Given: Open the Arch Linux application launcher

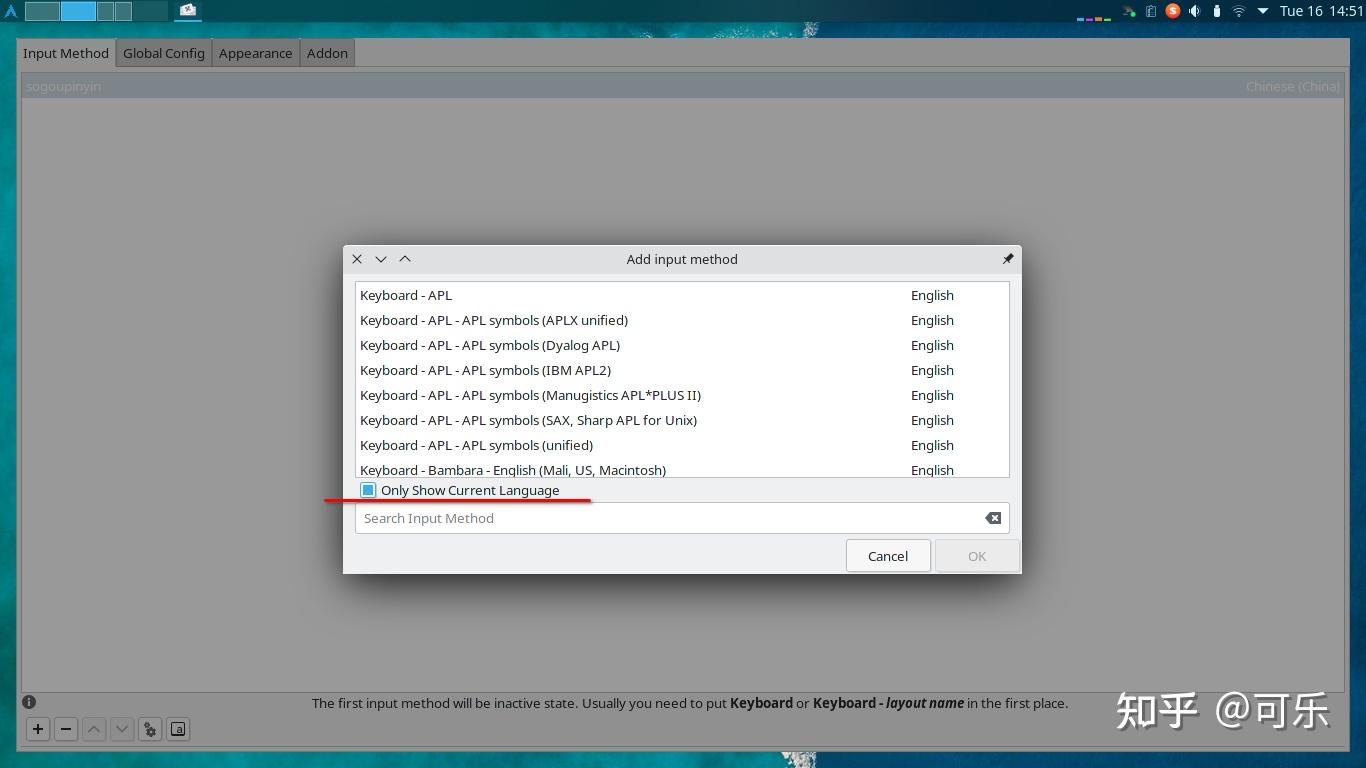Looking at the screenshot, I should pos(11,11).
